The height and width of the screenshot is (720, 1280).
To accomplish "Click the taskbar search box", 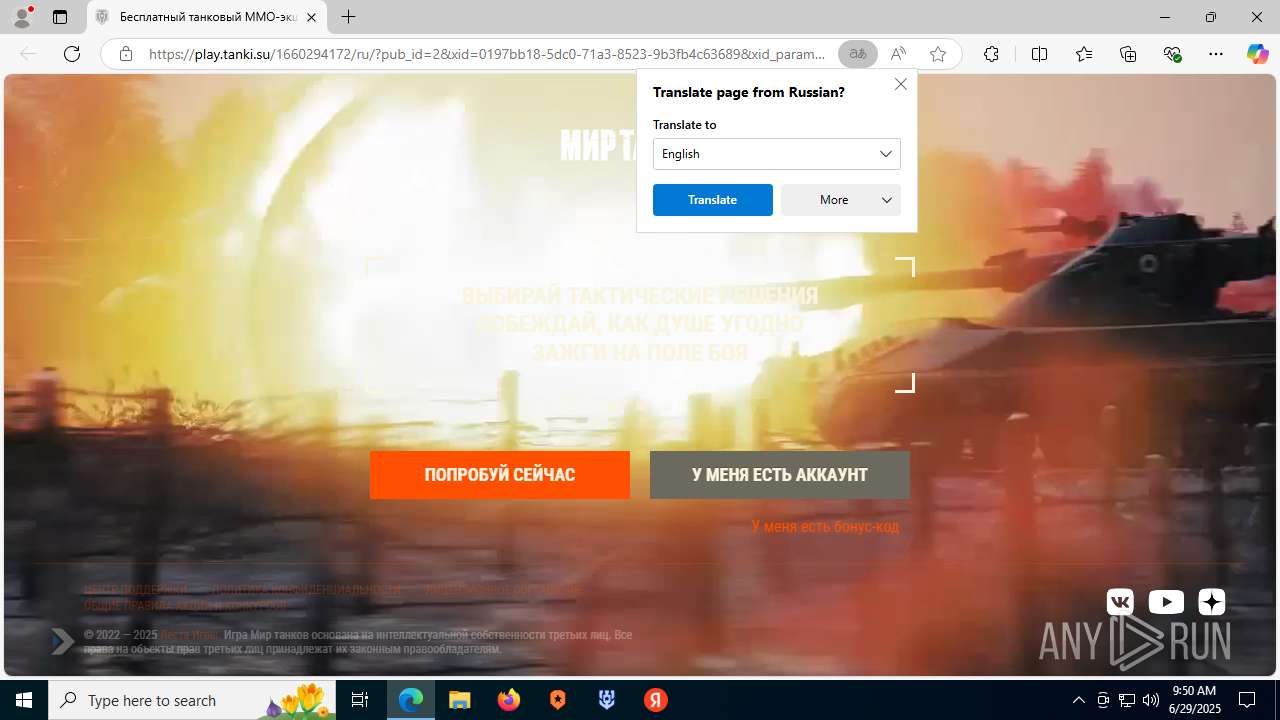I will [194, 700].
